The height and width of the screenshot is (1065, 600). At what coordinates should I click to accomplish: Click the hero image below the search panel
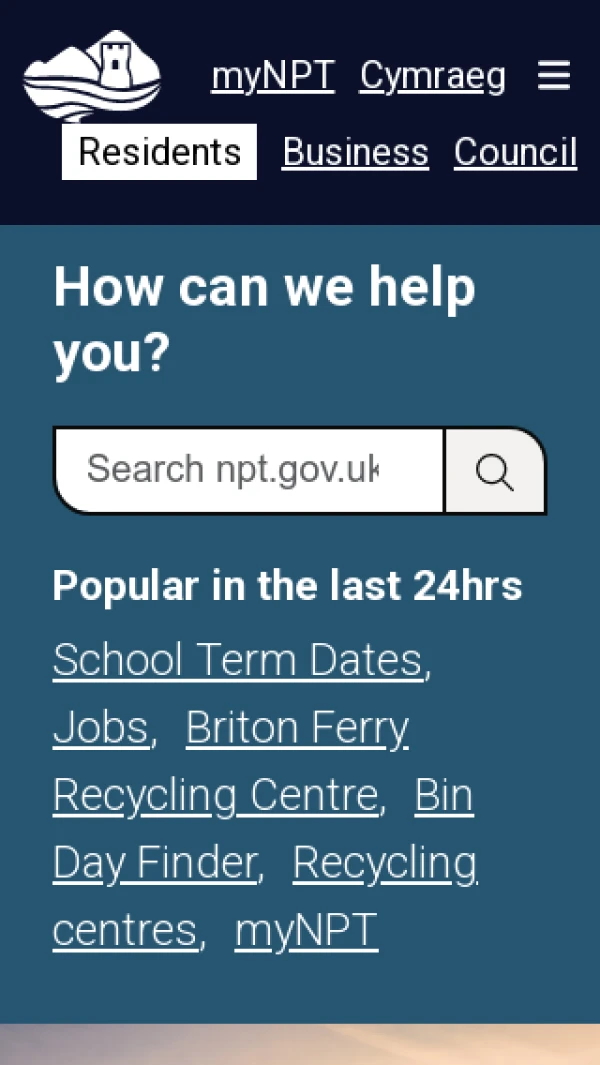coord(300,1045)
